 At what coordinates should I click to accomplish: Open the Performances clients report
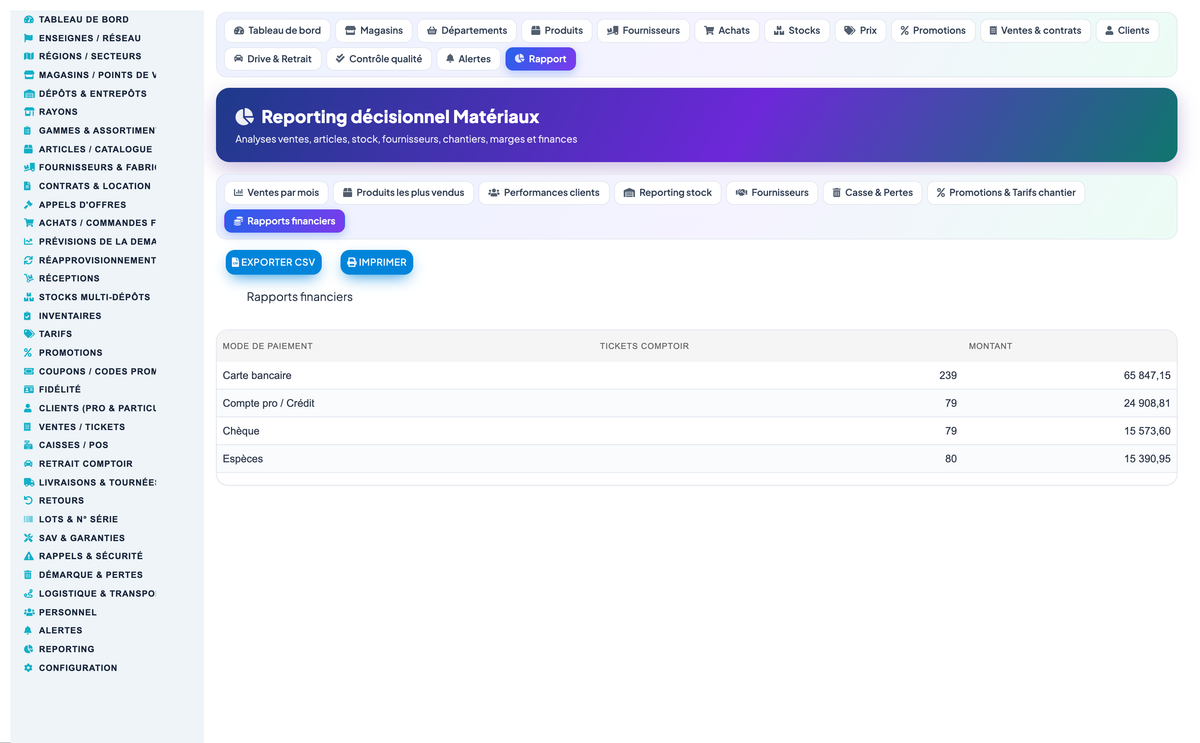[544, 192]
